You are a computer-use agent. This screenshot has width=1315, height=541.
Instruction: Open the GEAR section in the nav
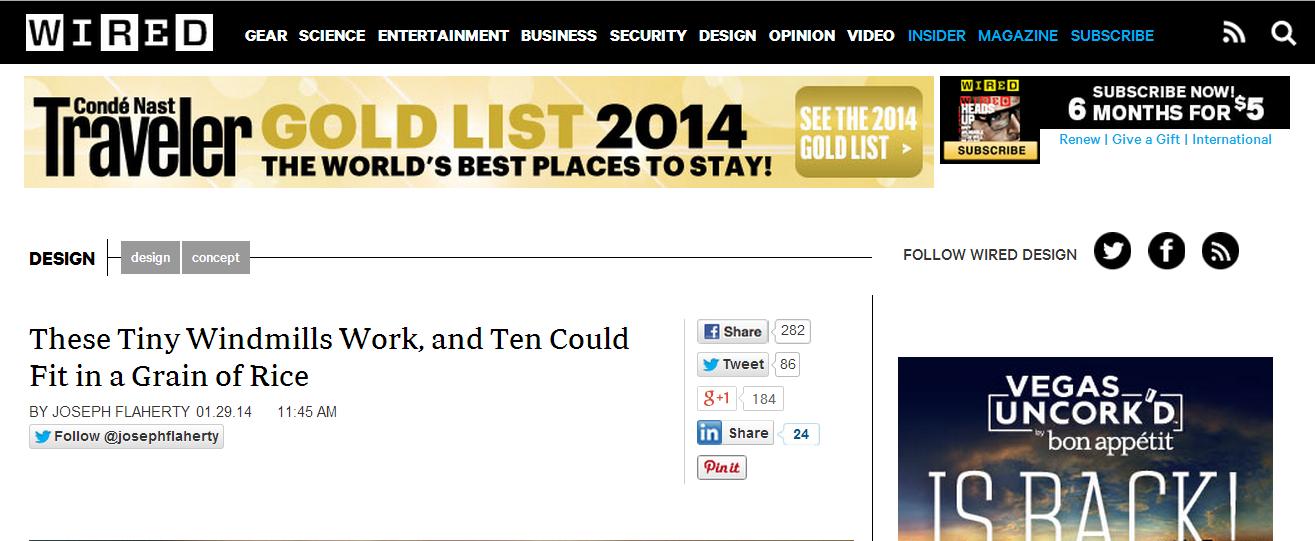click(266, 35)
